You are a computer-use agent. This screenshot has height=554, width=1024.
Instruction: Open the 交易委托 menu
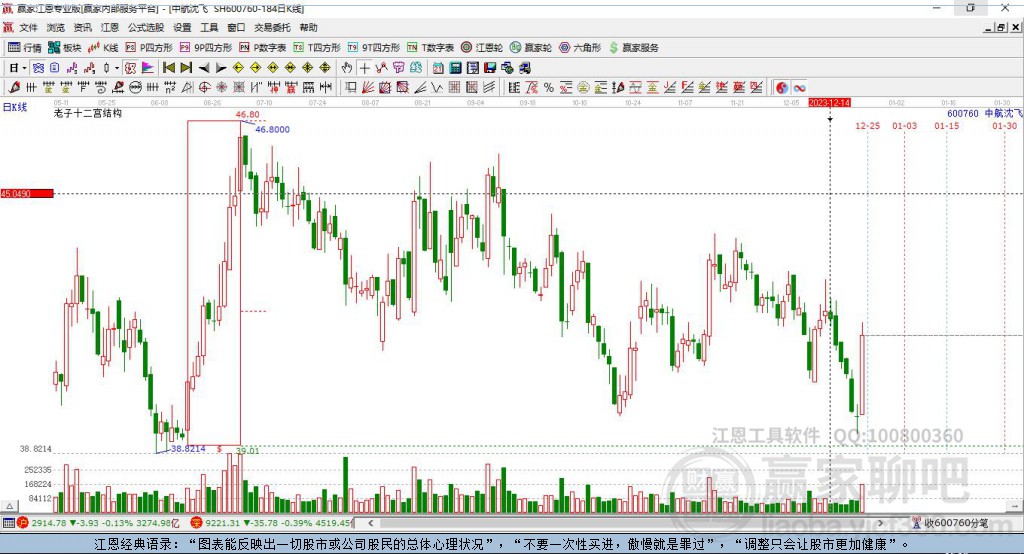(272, 27)
